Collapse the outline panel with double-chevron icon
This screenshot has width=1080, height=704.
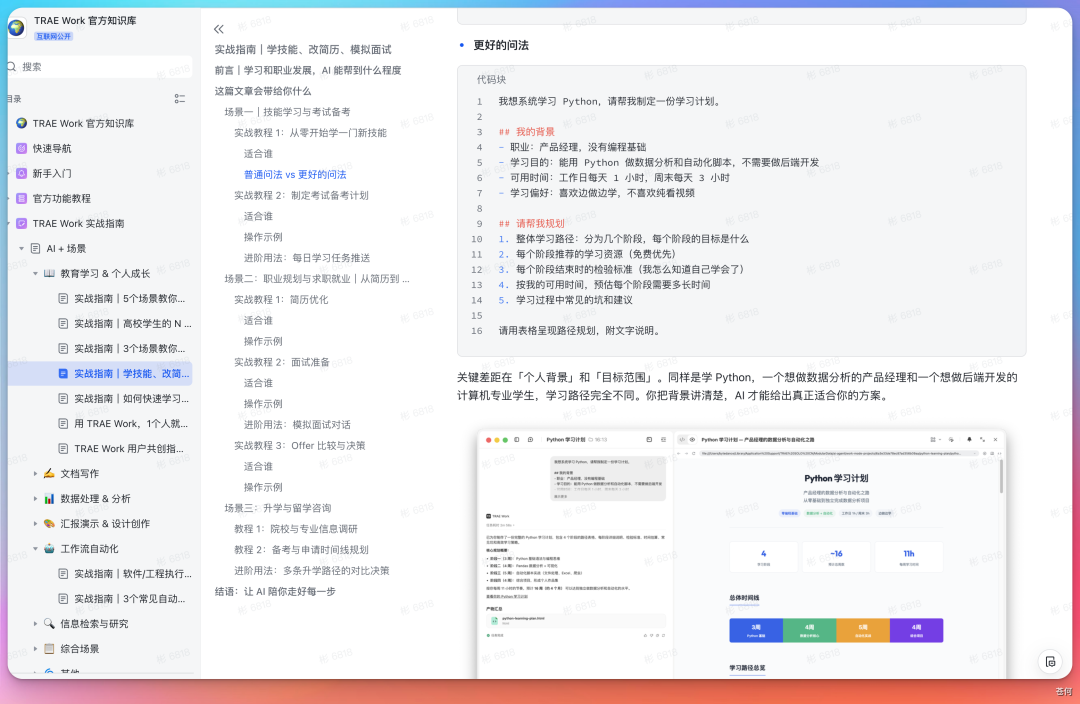219,29
